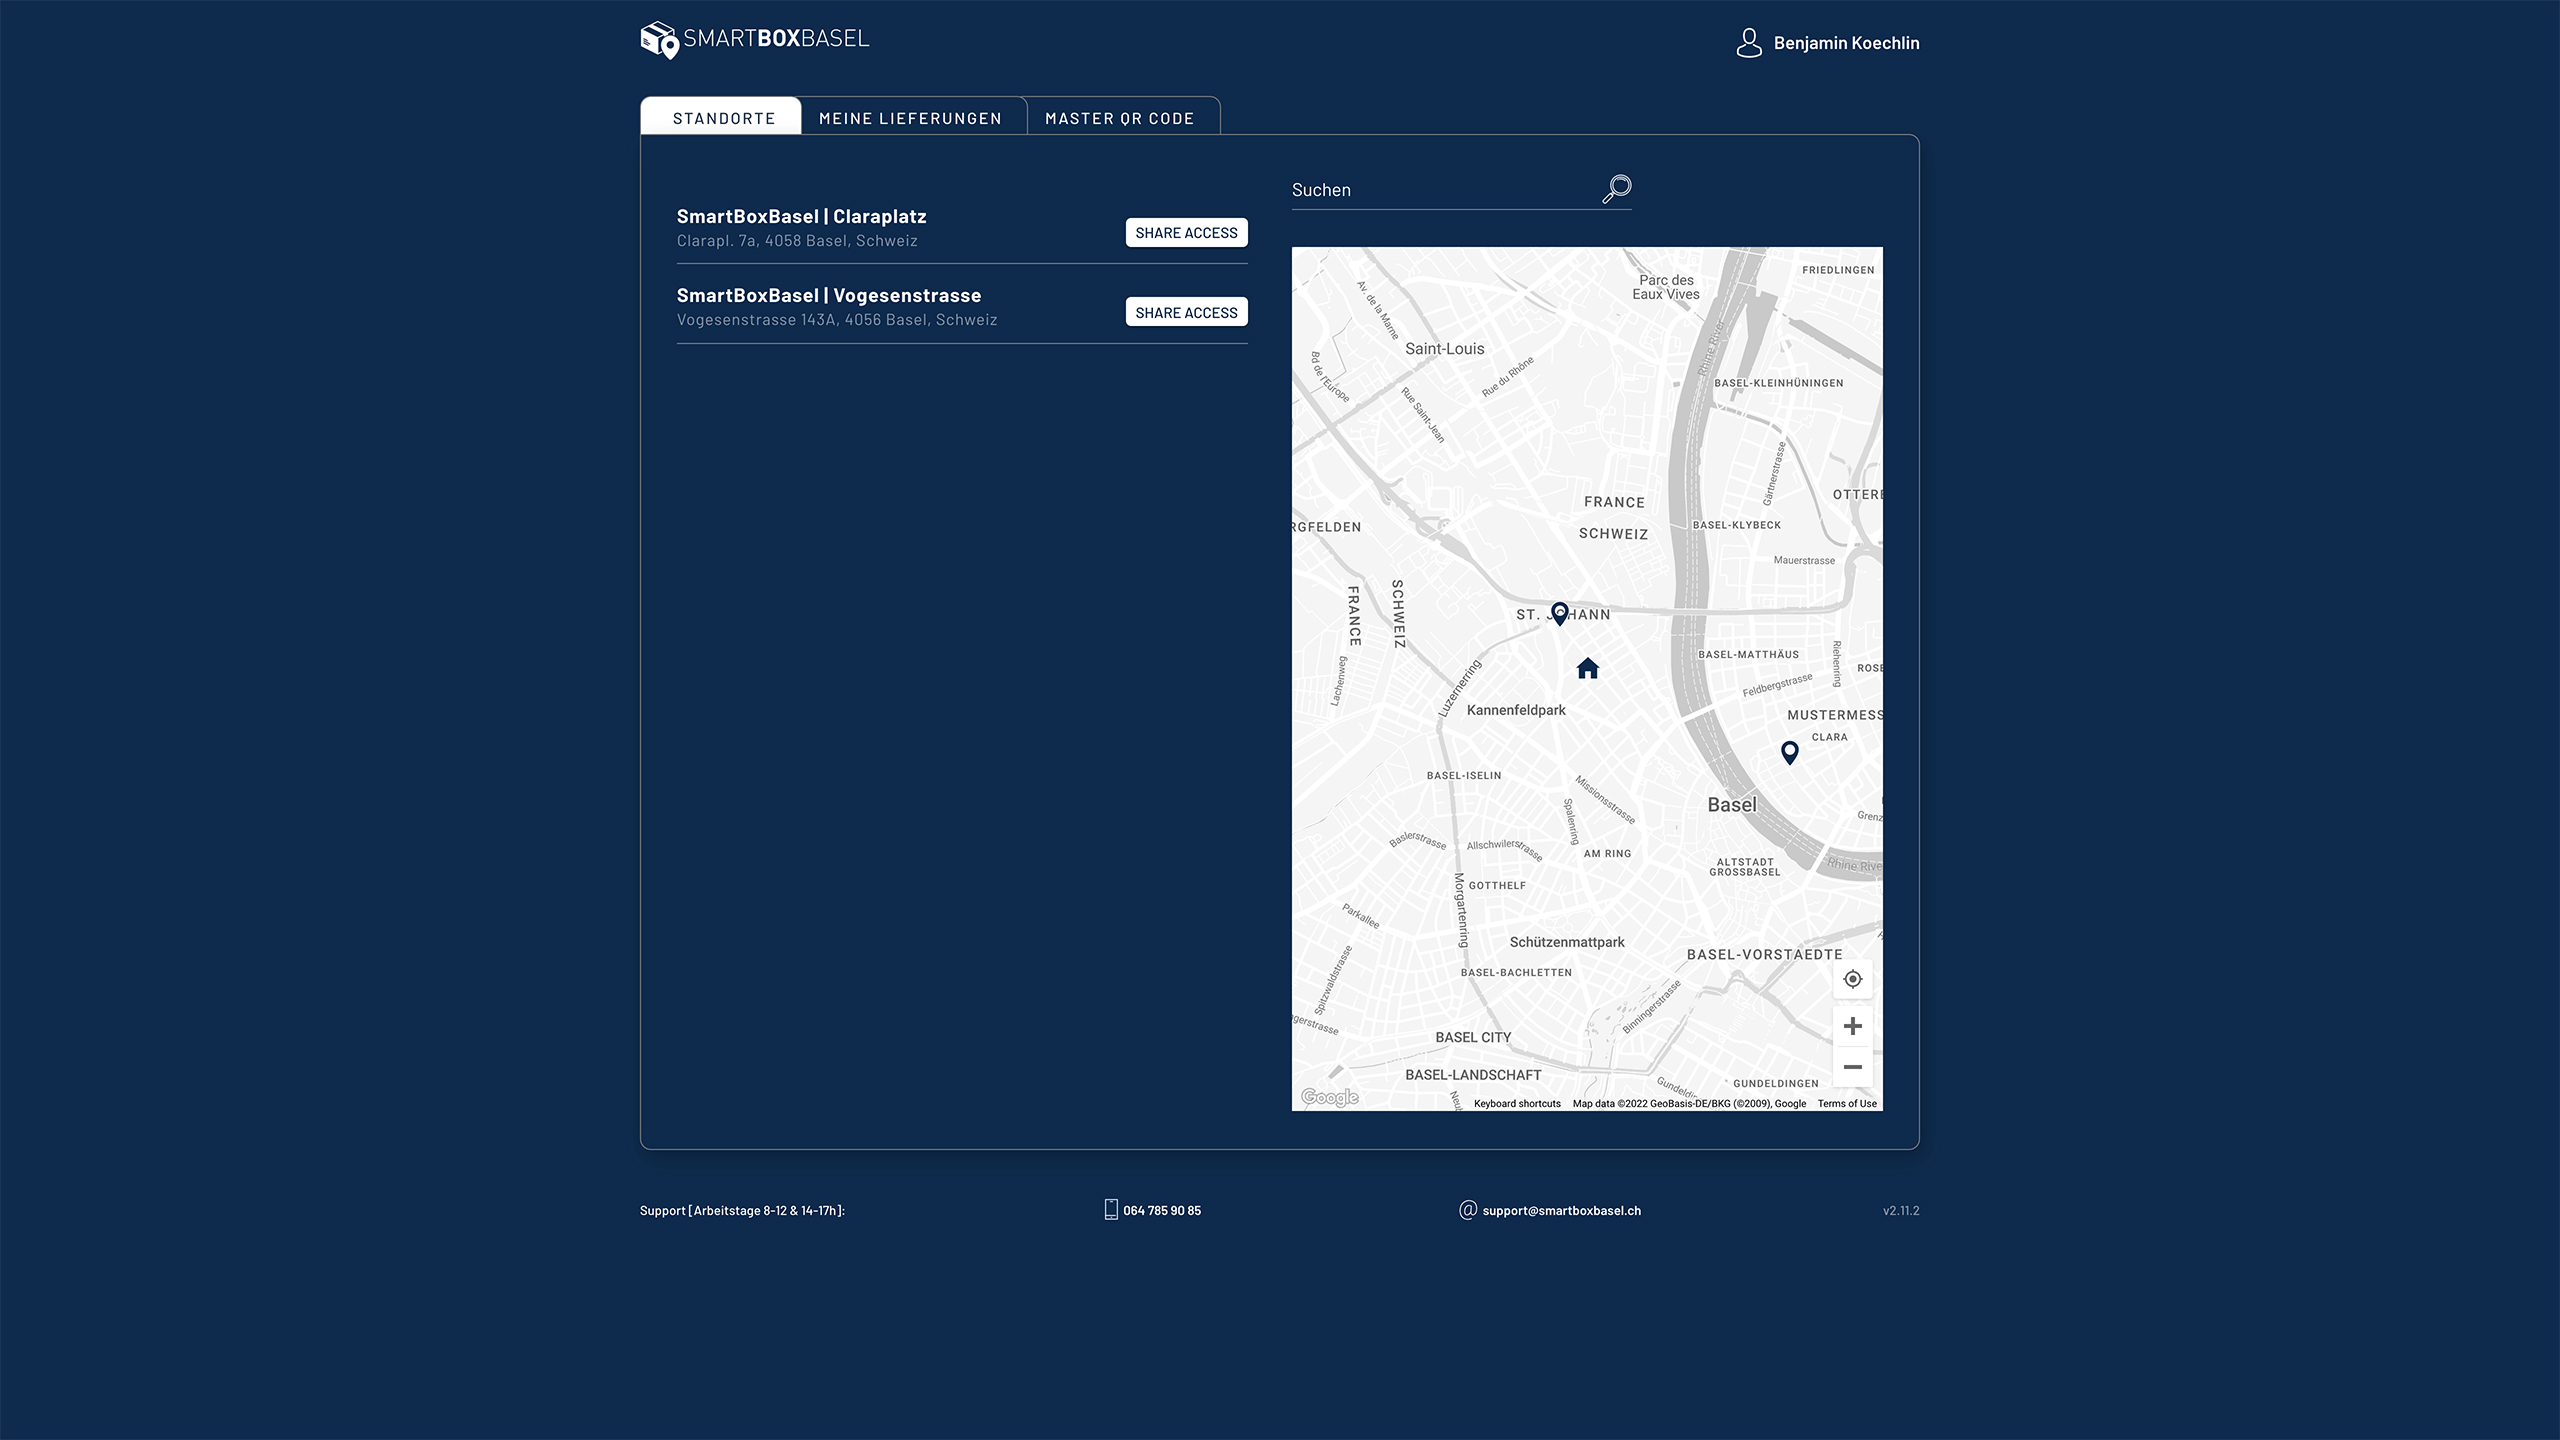Click the St. Johann map pin
The image size is (2560, 1440).
point(1559,612)
